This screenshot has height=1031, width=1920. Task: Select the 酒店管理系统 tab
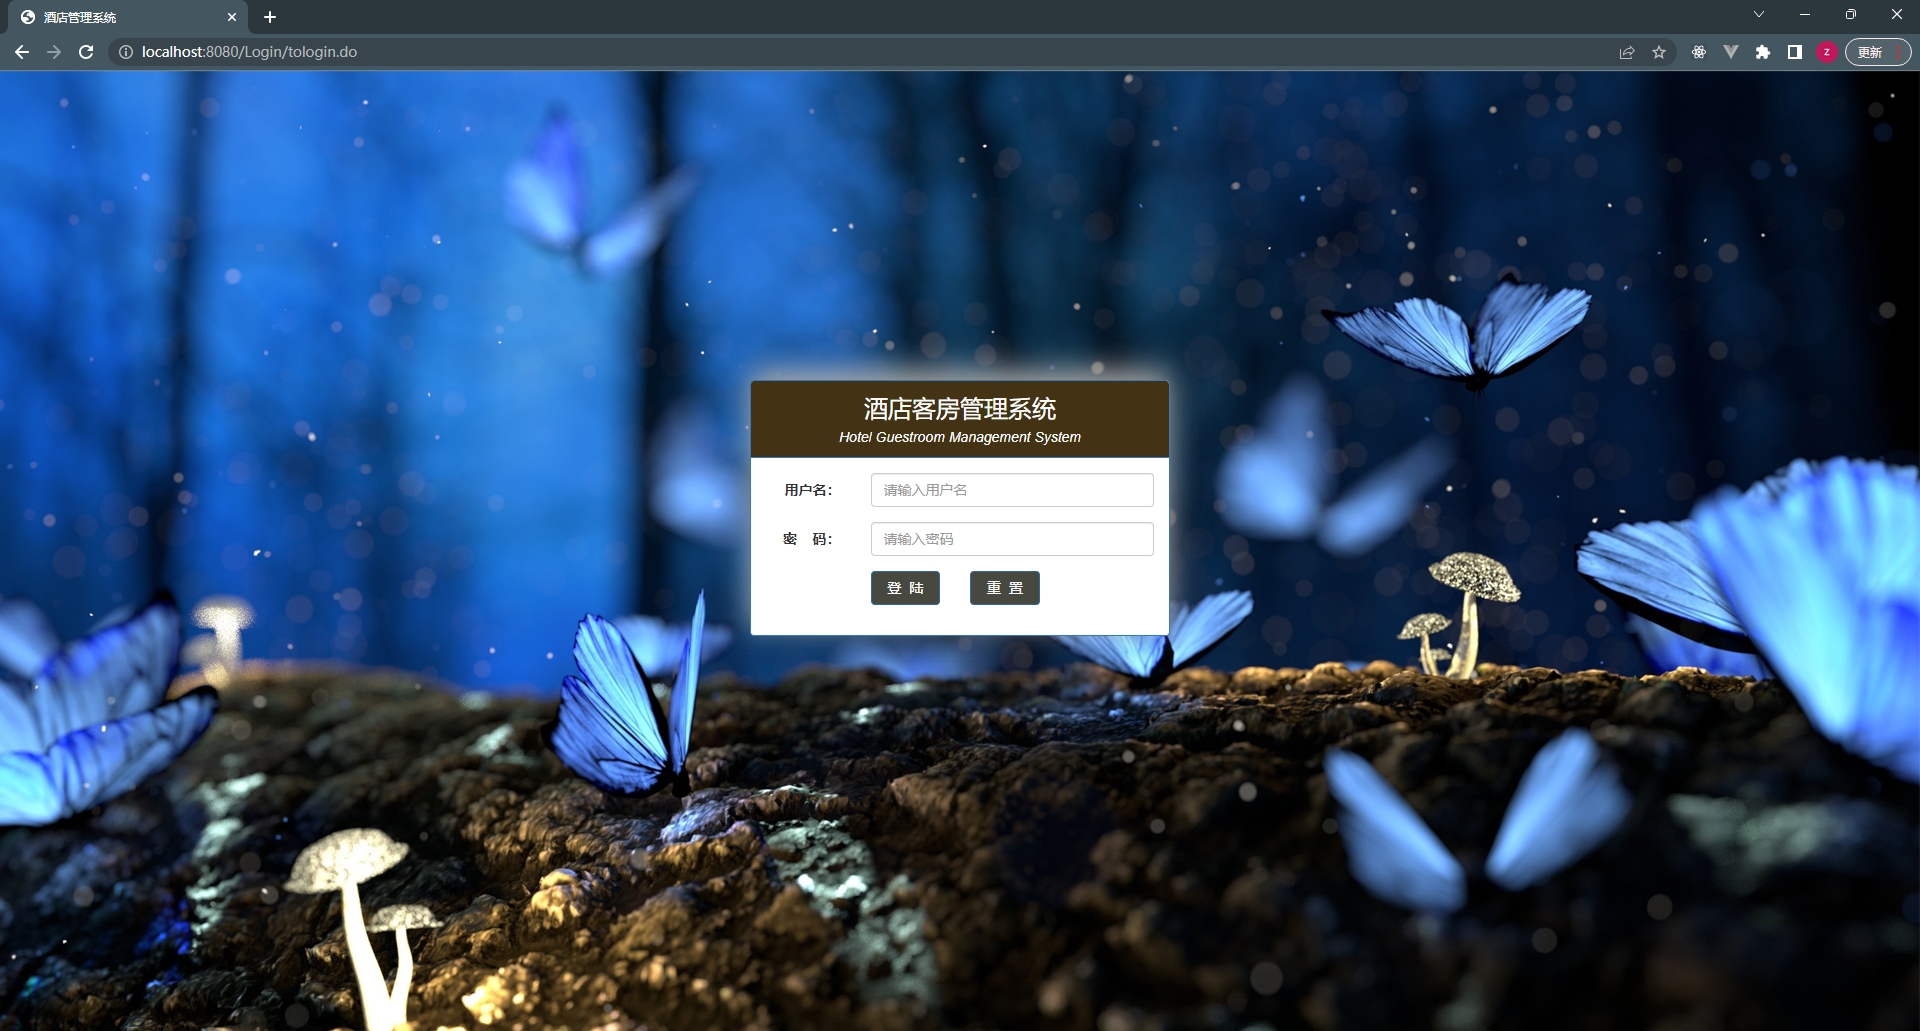[x=128, y=17]
